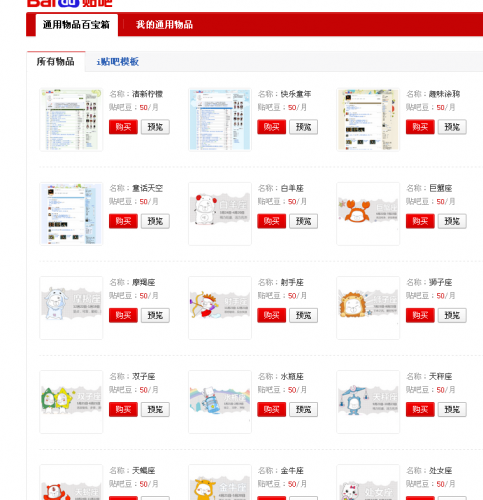Select the 水瓶座 rainbow image
This screenshot has width=483, height=500.
(220, 402)
